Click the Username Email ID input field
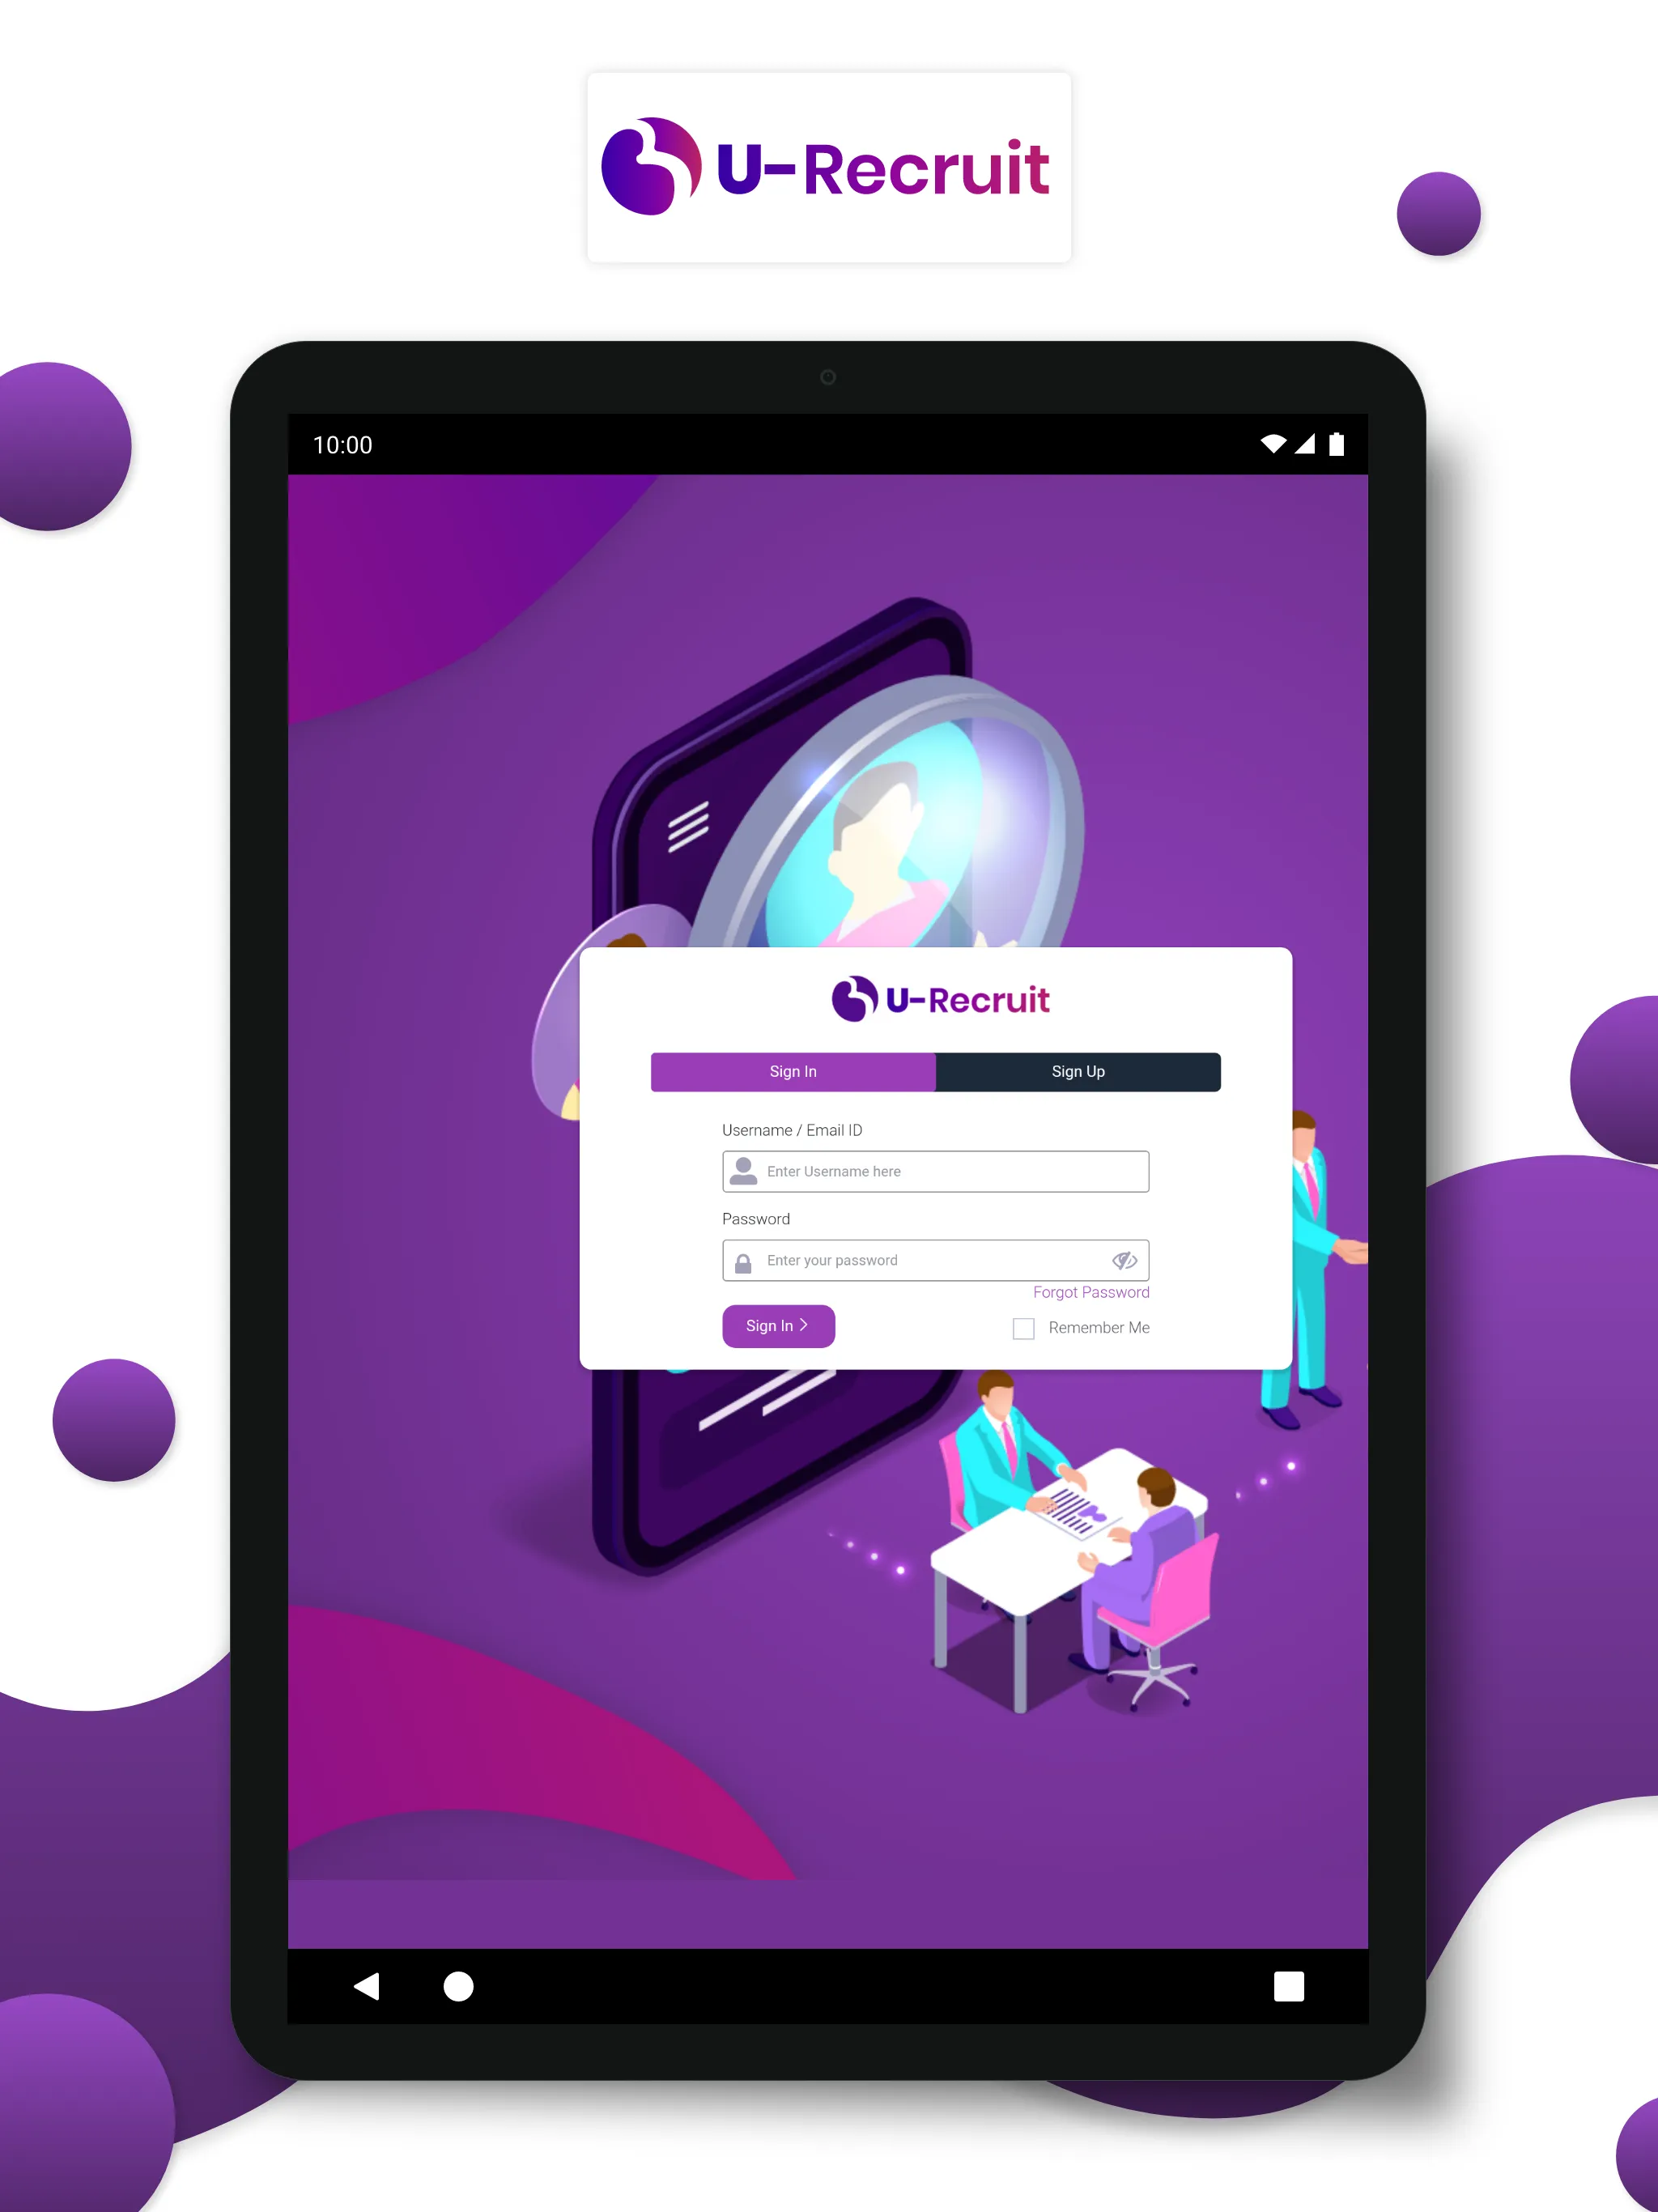1658x2212 pixels. pyautogui.click(x=935, y=1171)
